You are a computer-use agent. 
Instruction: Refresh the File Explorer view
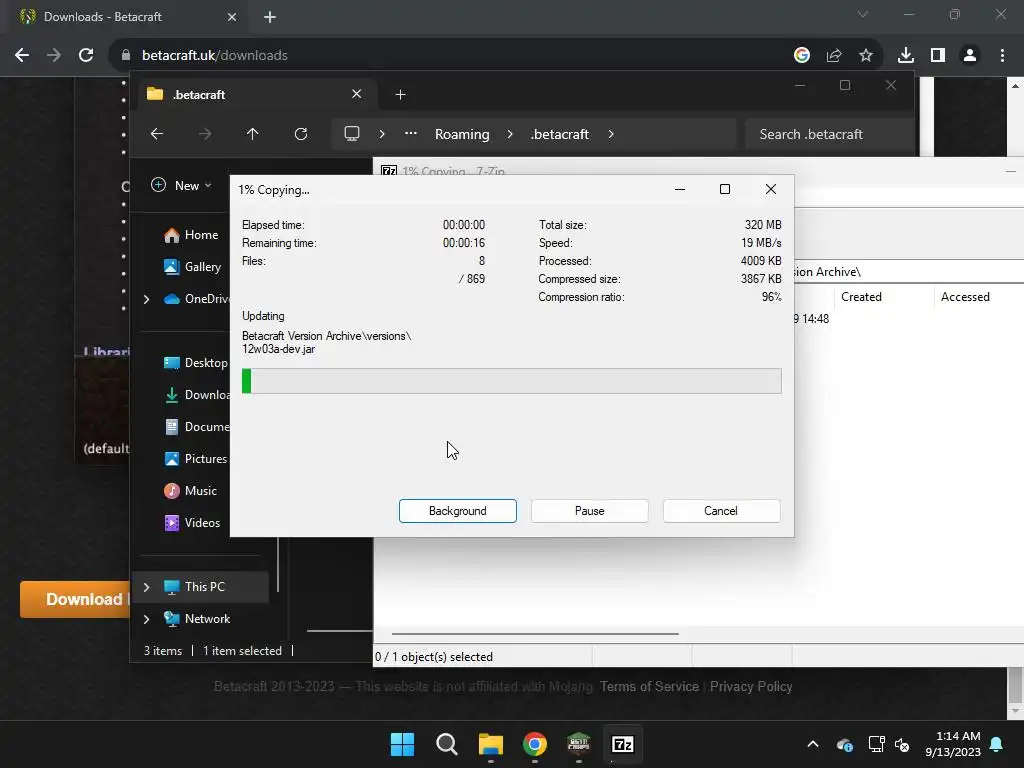(301, 134)
